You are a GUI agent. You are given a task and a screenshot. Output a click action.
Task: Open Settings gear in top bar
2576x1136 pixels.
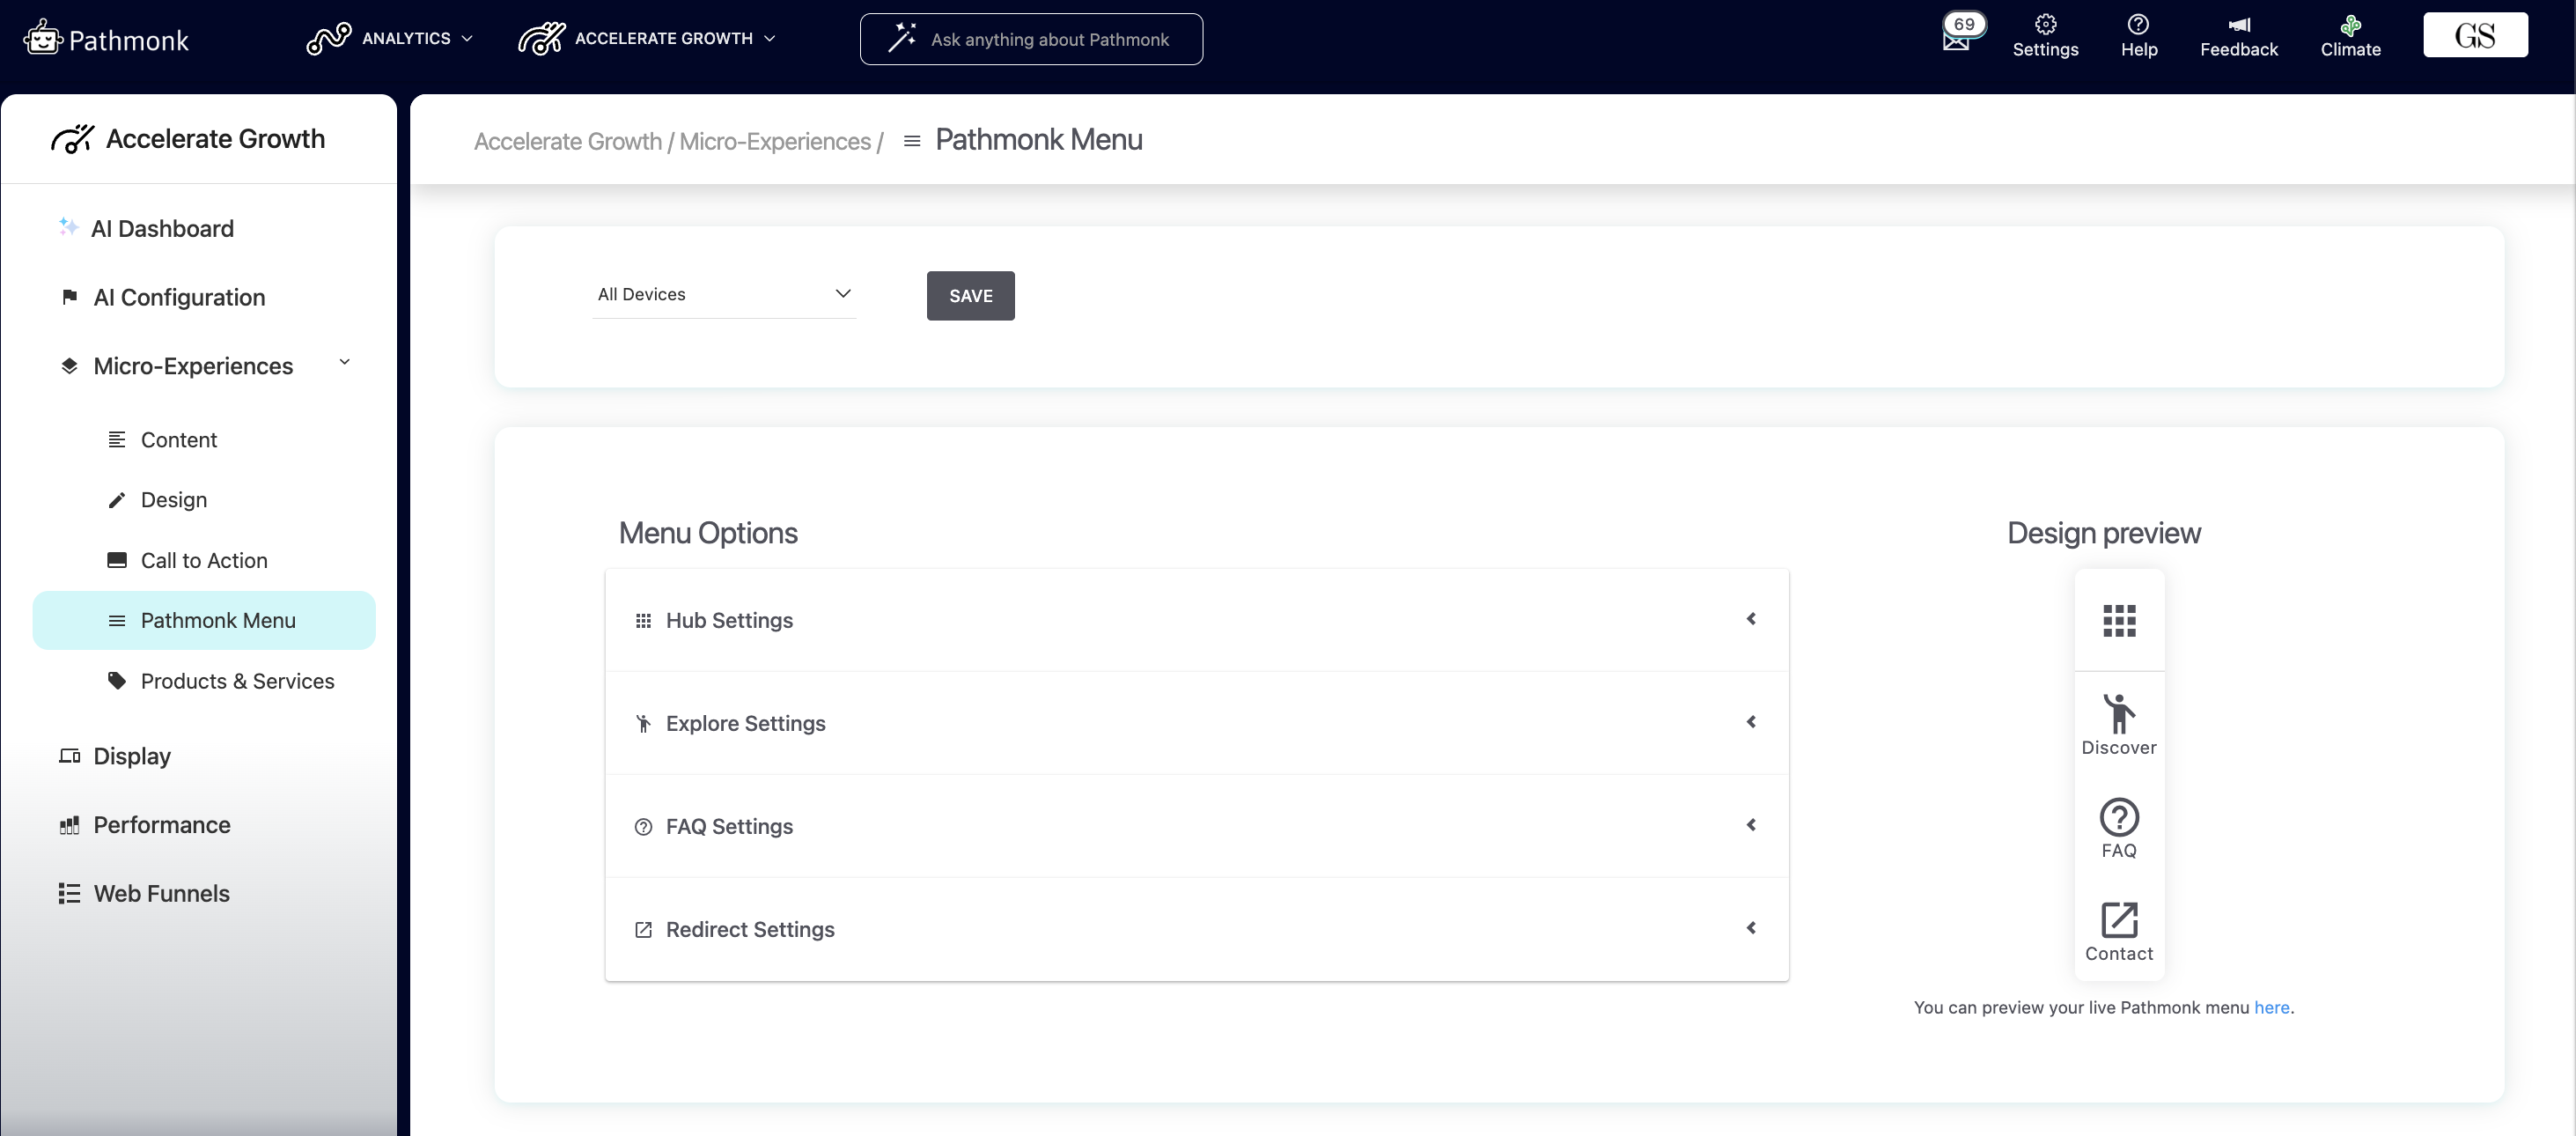click(x=2045, y=25)
